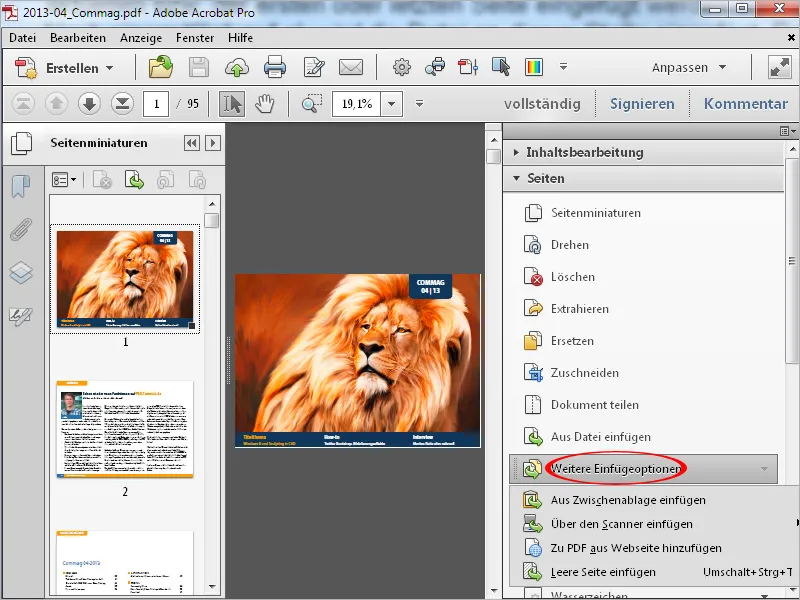Click the email envelope icon
Screen dimensions: 800x600
(351, 67)
